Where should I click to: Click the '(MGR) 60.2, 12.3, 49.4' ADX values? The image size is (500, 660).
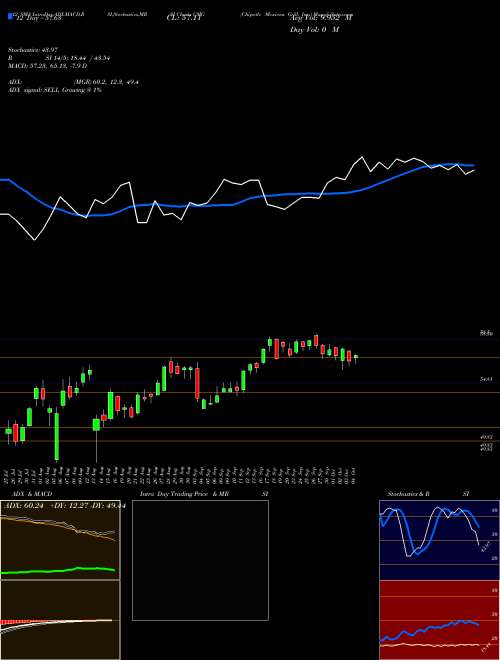tap(106, 82)
